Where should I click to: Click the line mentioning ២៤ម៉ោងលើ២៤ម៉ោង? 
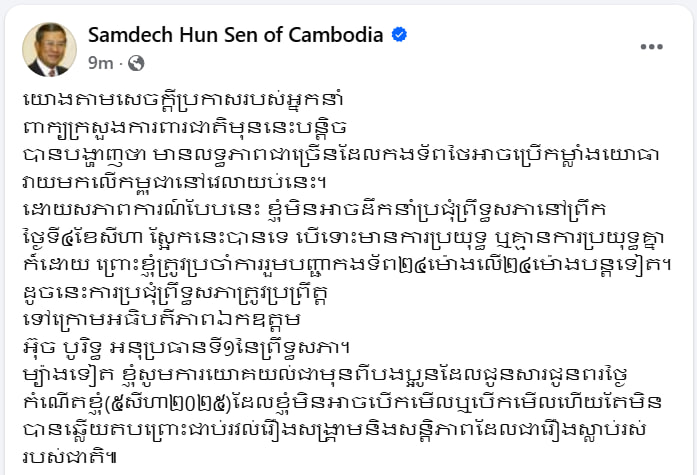tap(347, 265)
